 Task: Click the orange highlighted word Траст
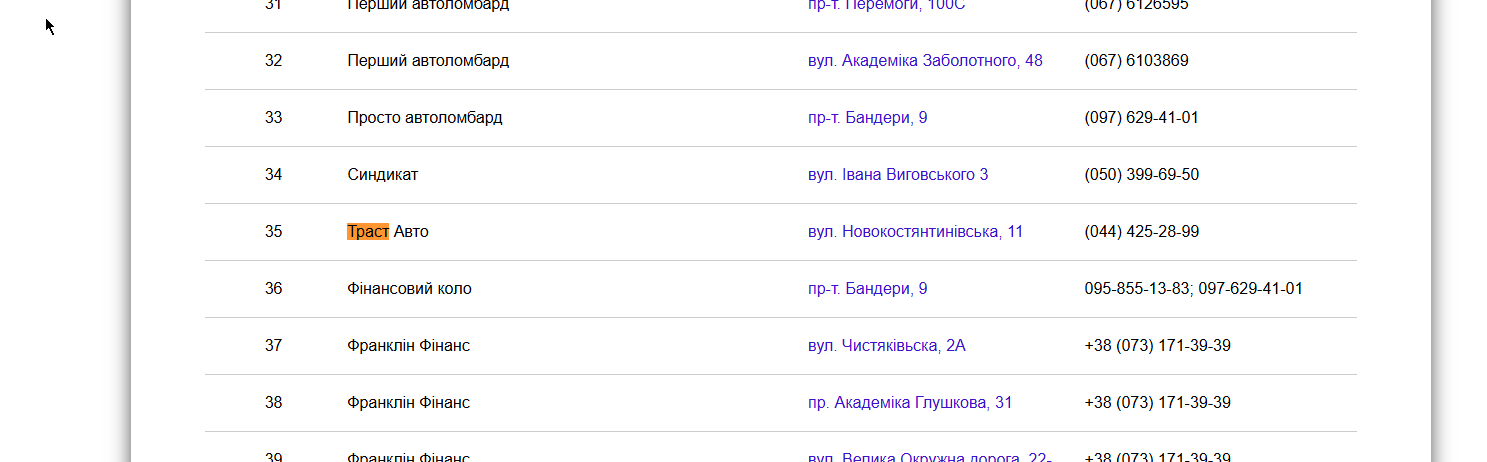[368, 232]
